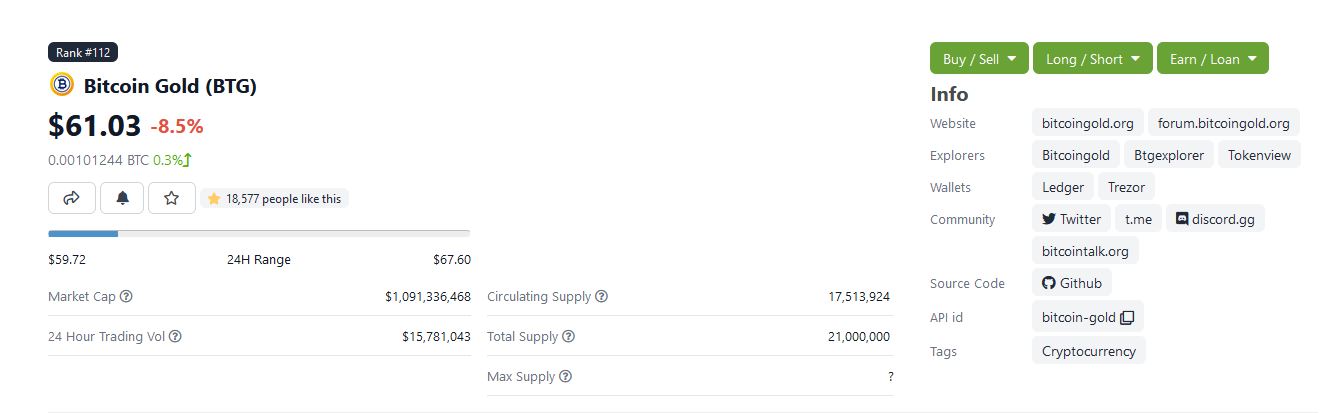This screenshot has height=413, width=1330.
Task: Click the Market Cap help question icon
Action: tap(126, 297)
